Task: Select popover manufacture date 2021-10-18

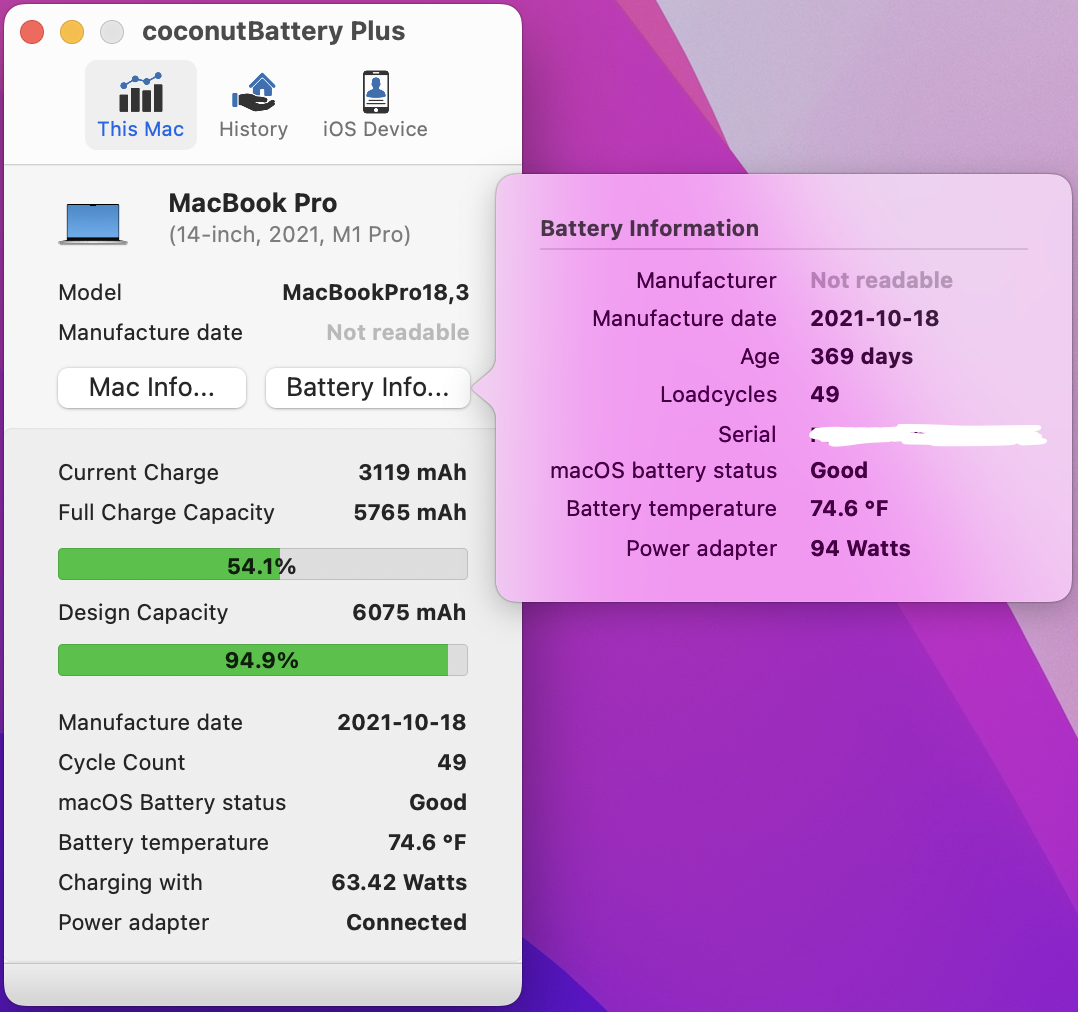Action: 874,318
